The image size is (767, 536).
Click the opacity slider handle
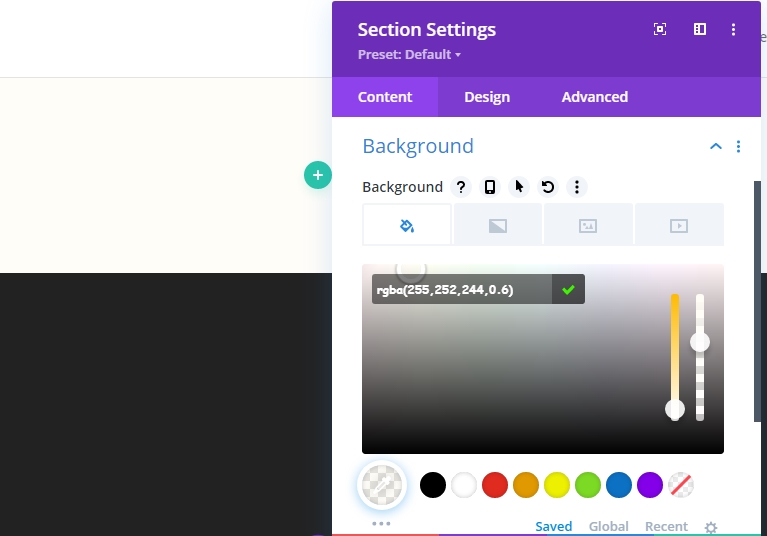click(x=700, y=342)
